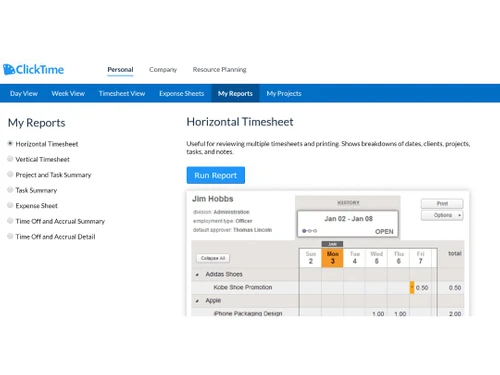Open the Options dropdown in preview
The height and width of the screenshot is (375, 500).
pyautogui.click(x=442, y=215)
